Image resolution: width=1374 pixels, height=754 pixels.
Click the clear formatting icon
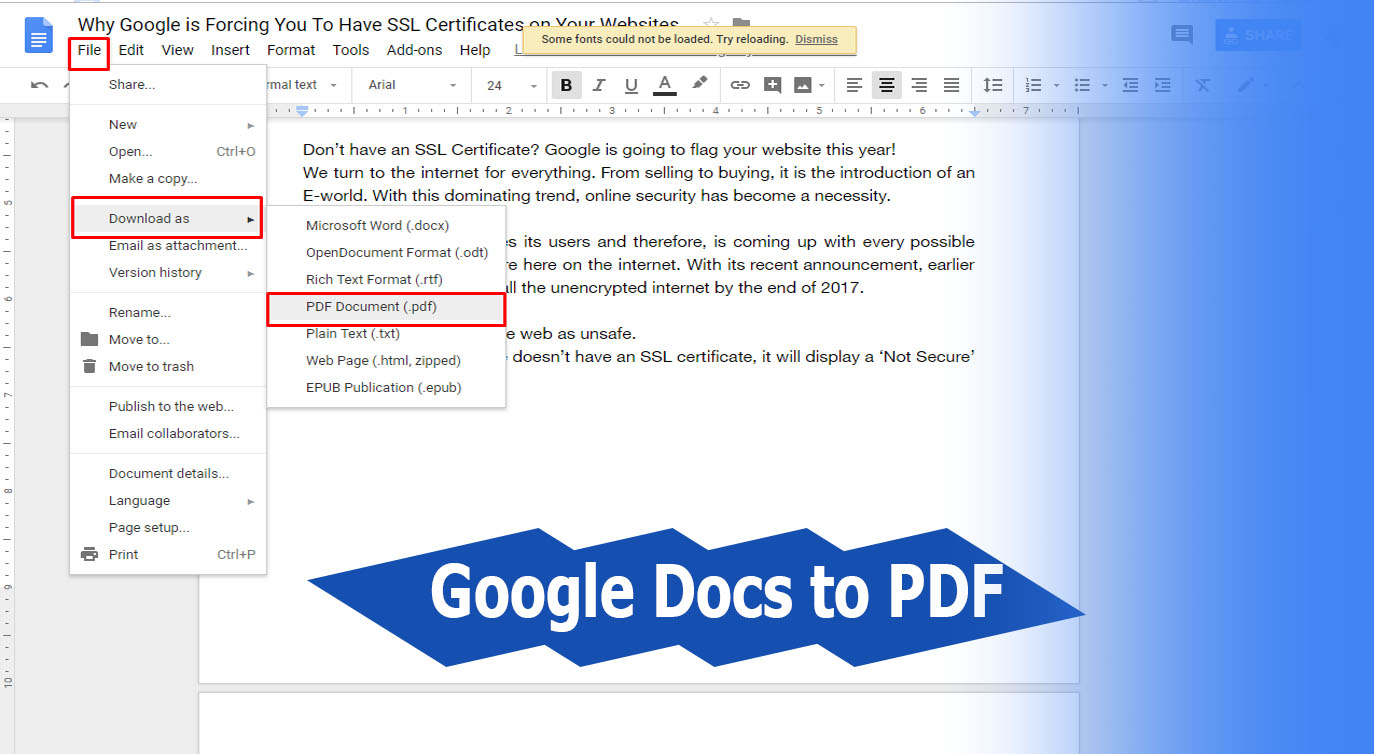coord(1203,85)
